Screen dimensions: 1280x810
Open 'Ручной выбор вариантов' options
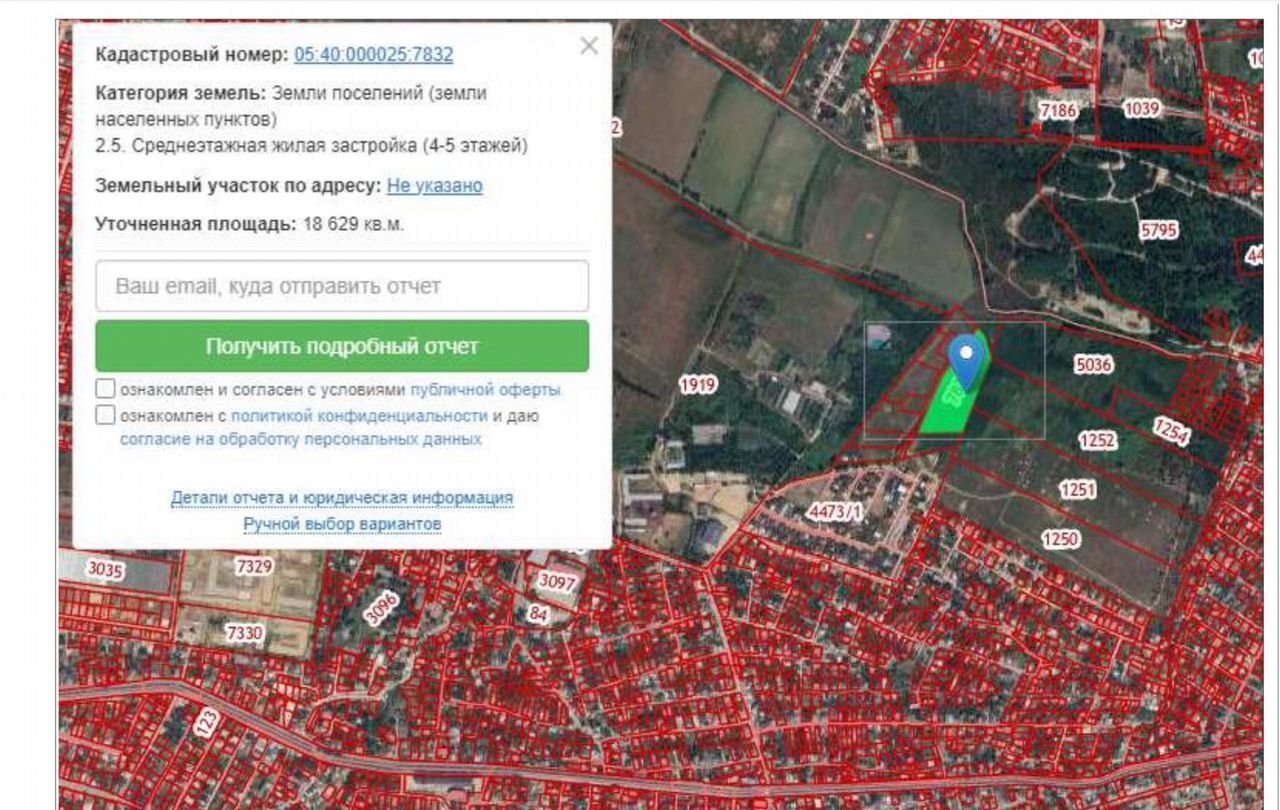(342, 524)
